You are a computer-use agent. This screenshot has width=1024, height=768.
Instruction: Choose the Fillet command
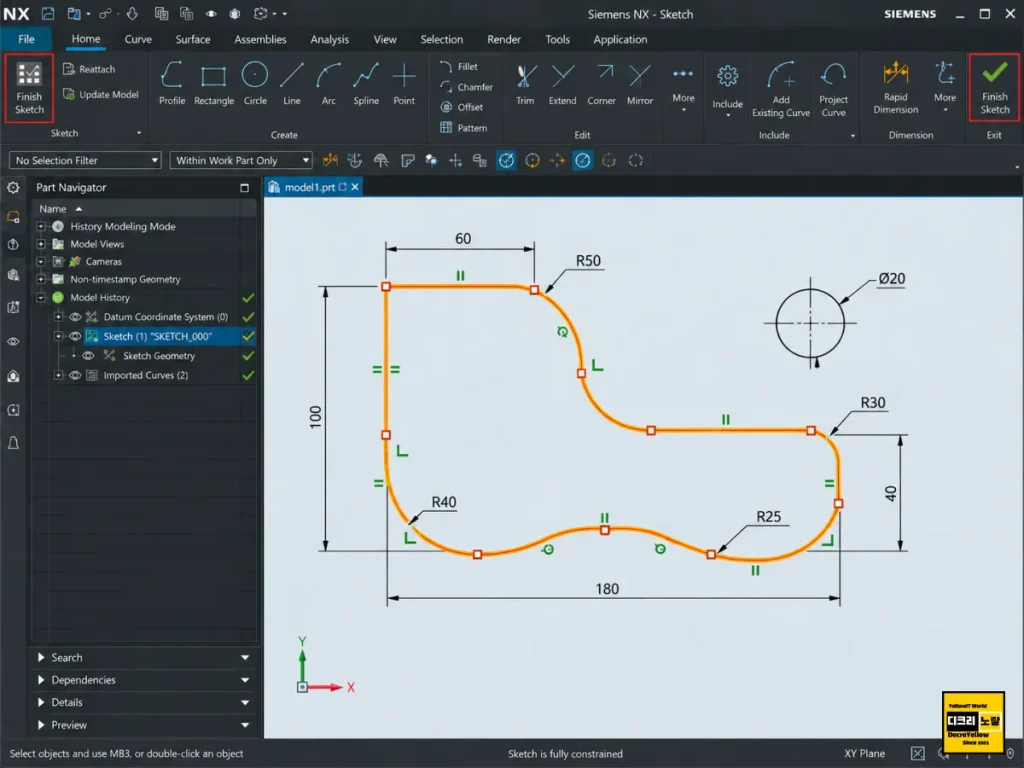coord(459,67)
